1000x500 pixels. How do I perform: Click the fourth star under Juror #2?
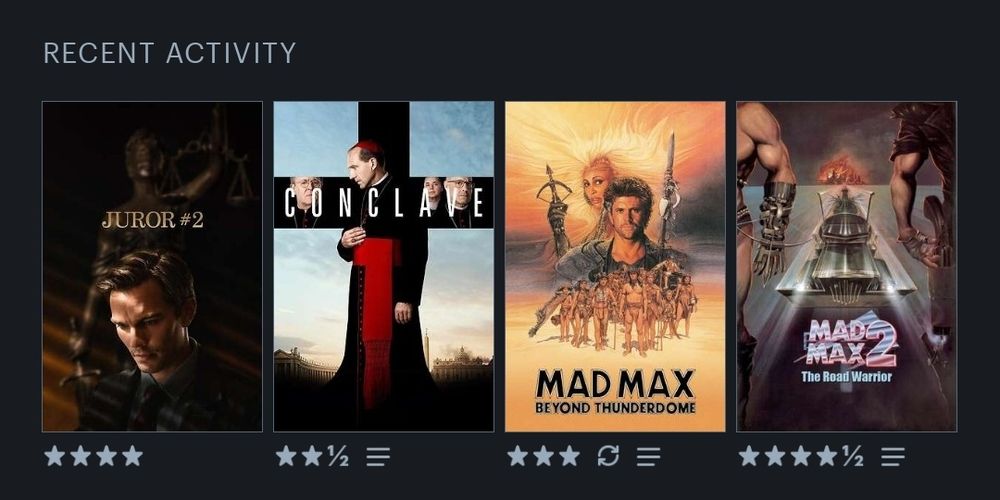(x=133, y=456)
